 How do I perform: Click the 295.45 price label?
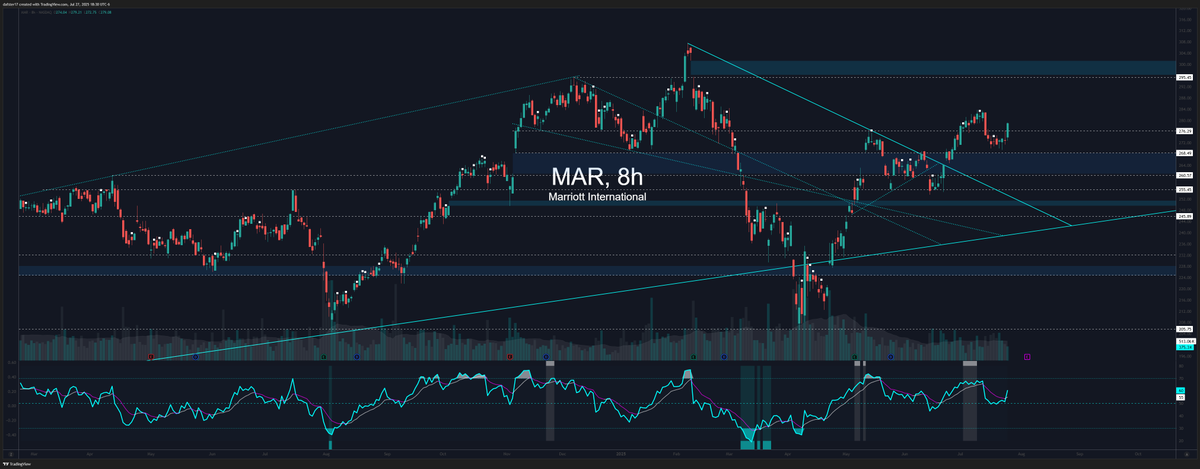click(1186, 77)
